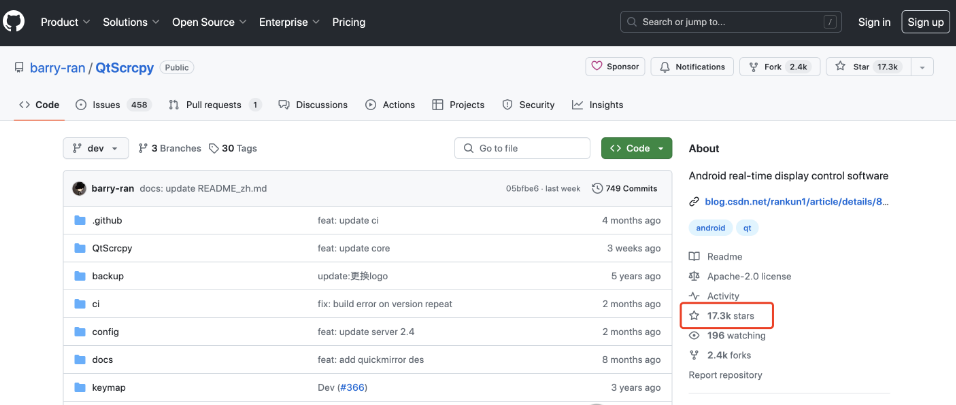Screen dimensions: 956x405
Task: Open the blog.csdn.net article link
Action: point(797,201)
